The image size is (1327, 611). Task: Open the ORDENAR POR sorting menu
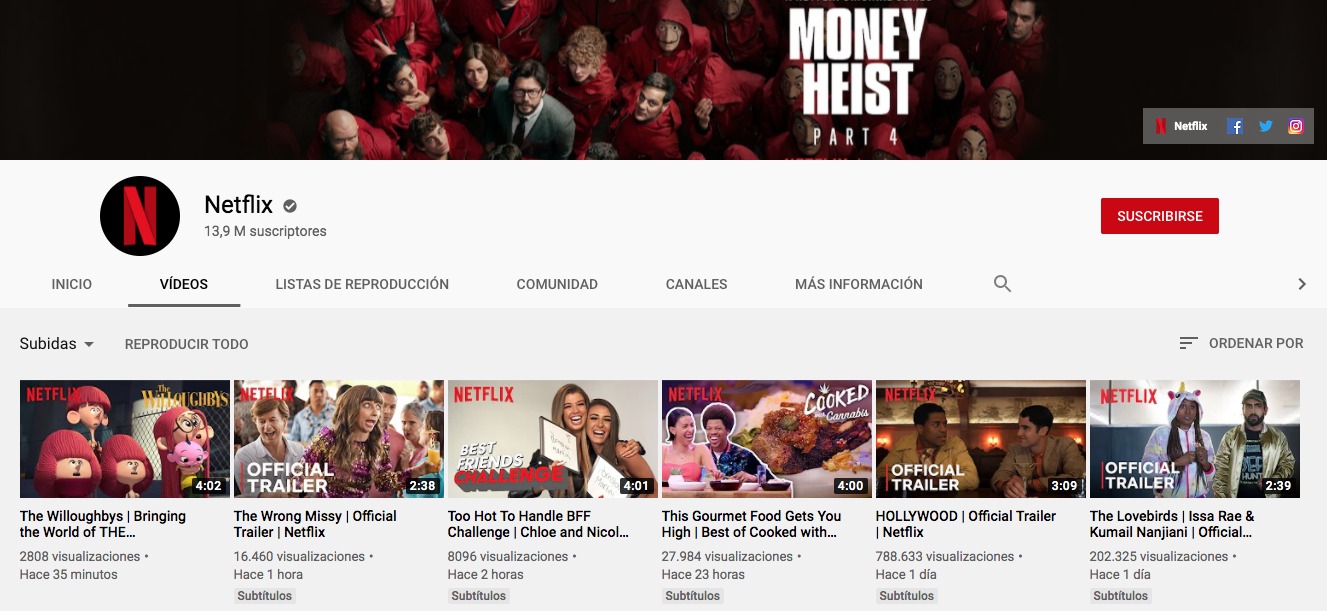click(x=1241, y=343)
